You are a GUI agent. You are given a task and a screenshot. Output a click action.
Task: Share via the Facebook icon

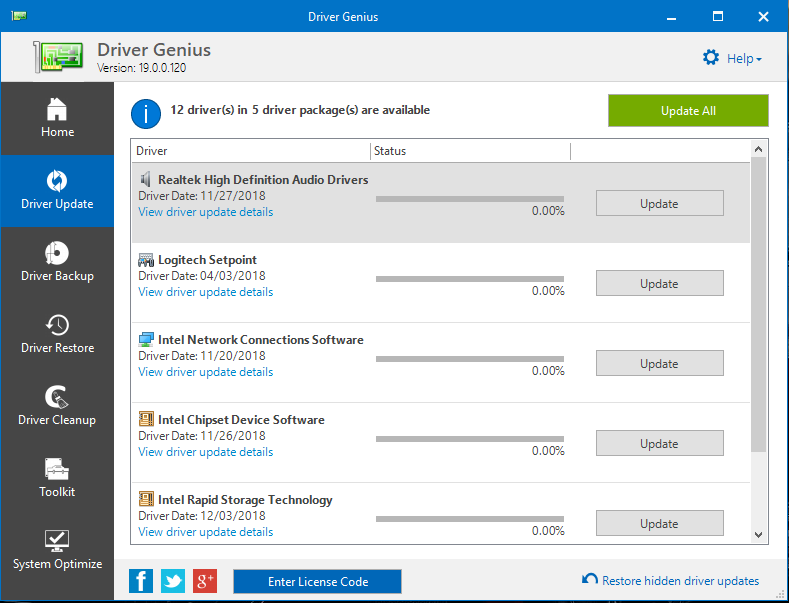[141, 581]
